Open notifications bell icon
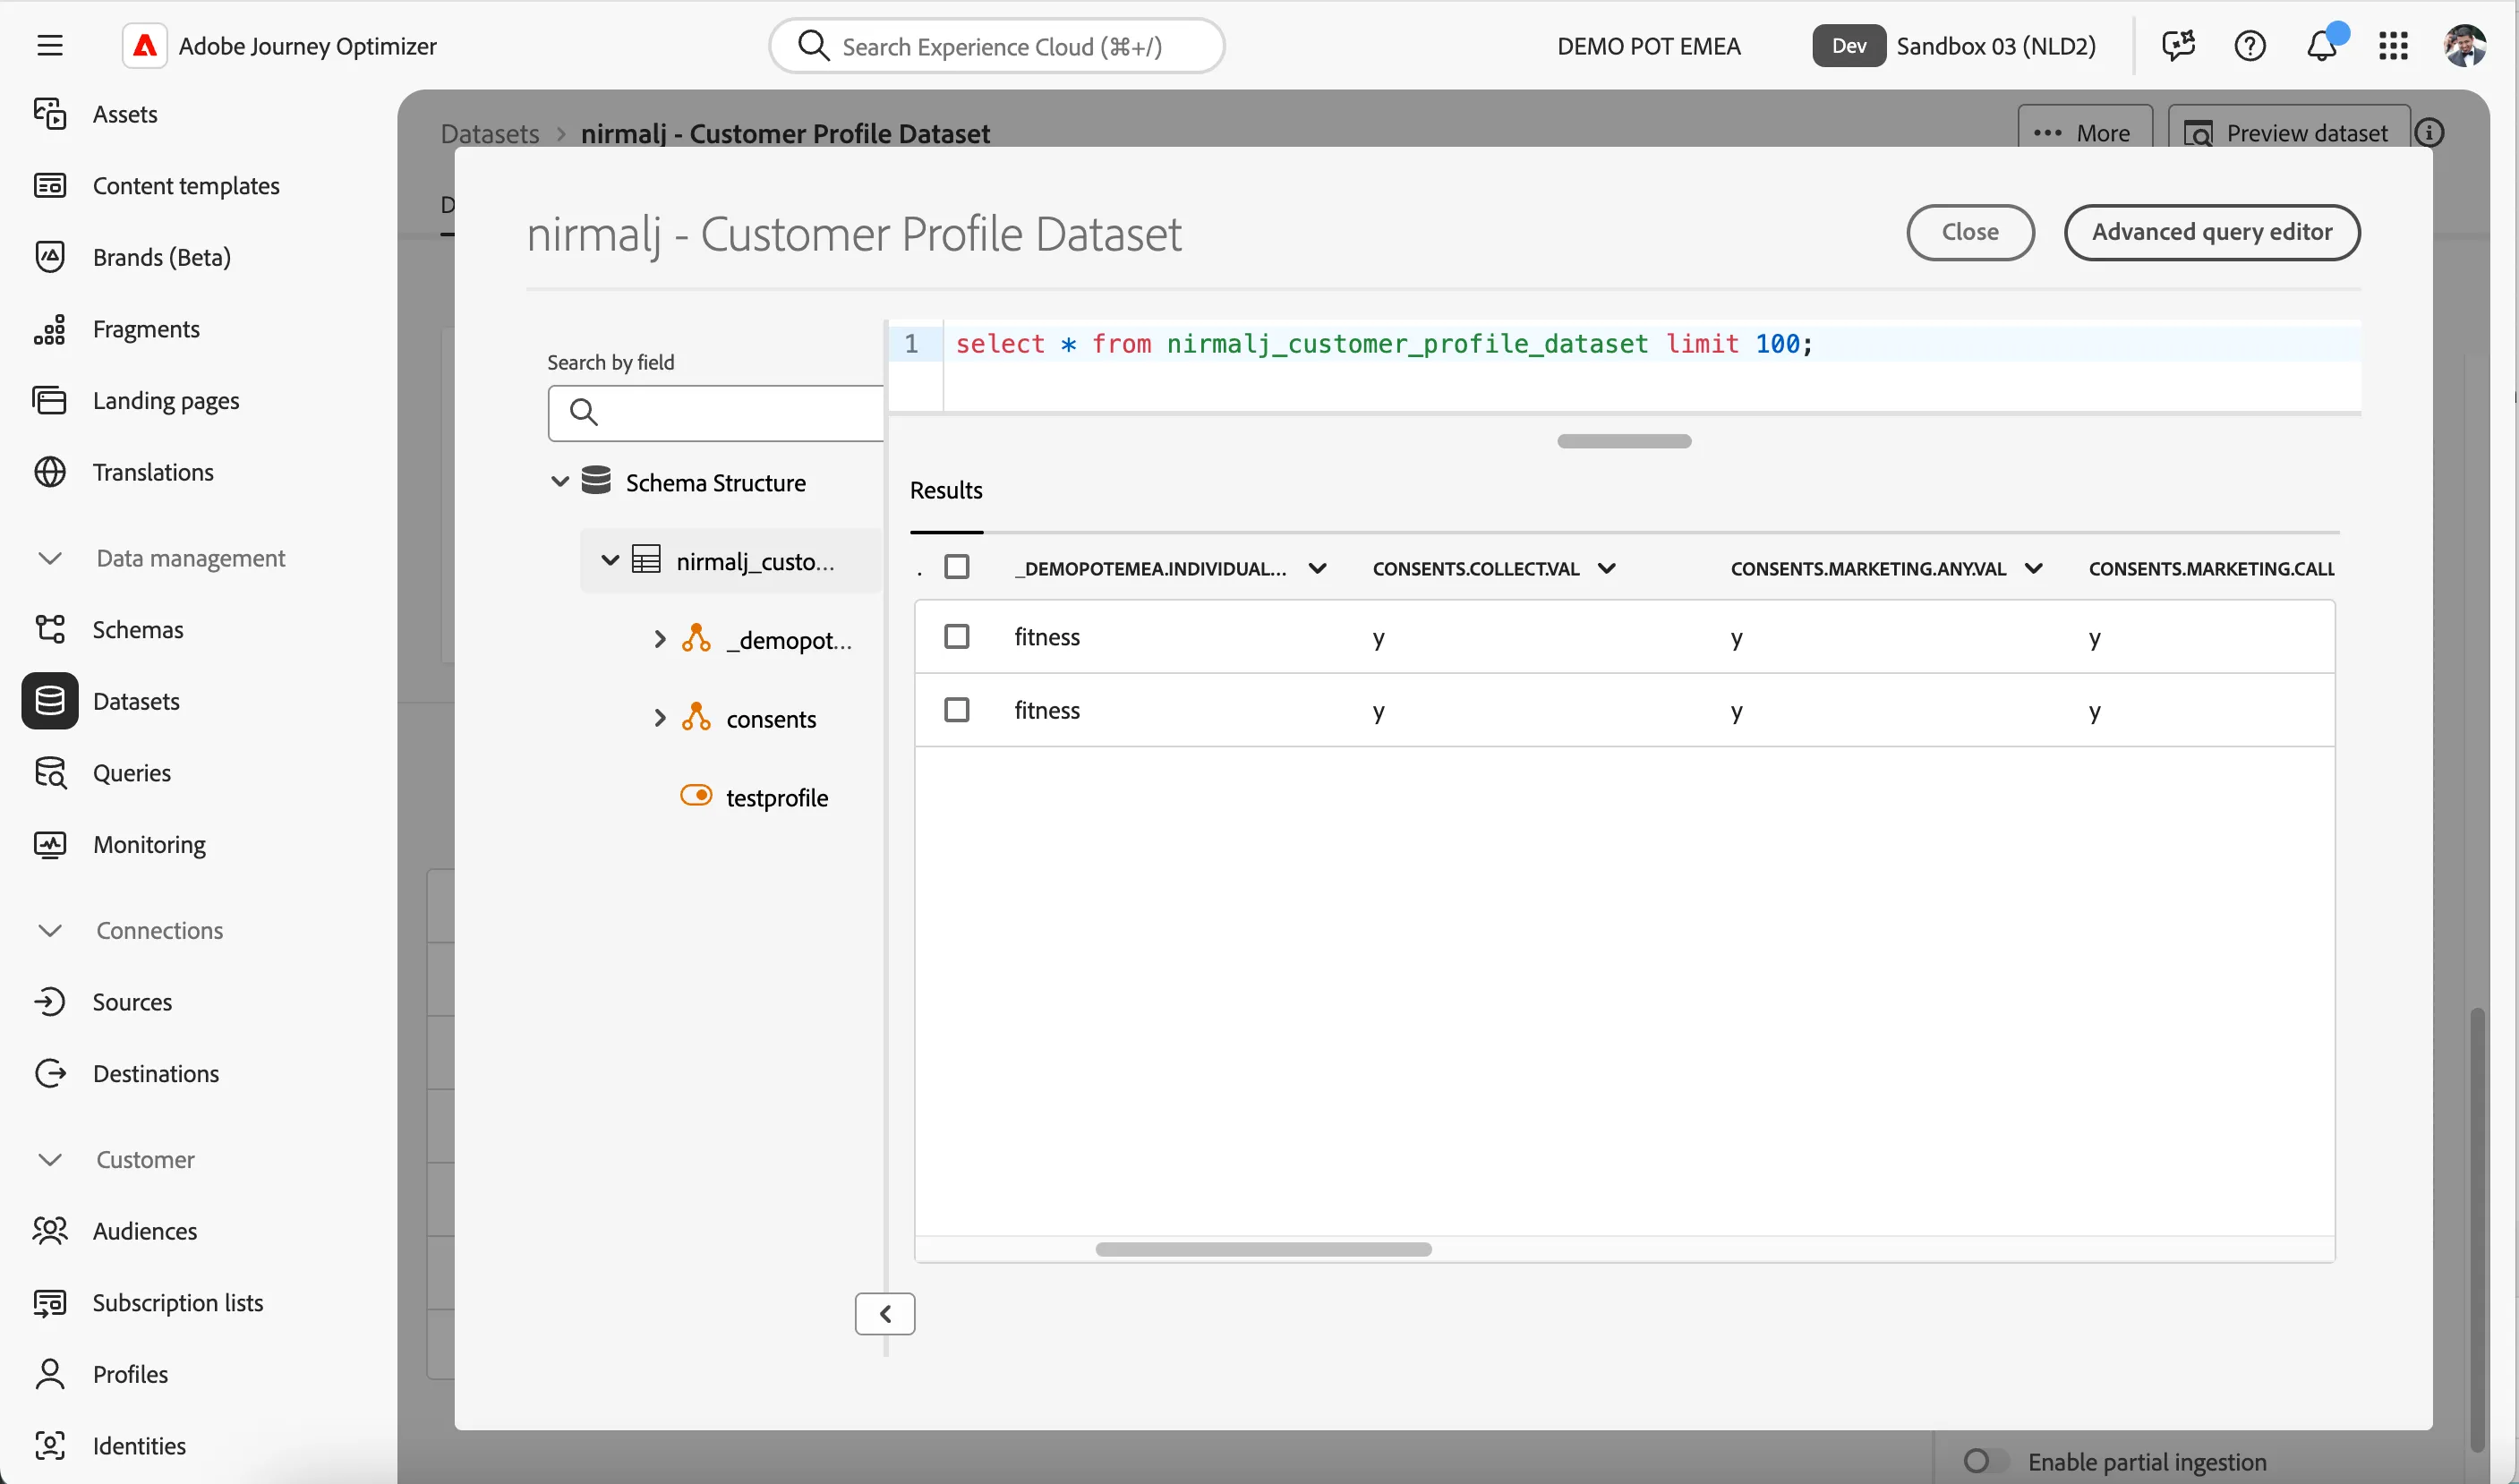 pos(2322,46)
